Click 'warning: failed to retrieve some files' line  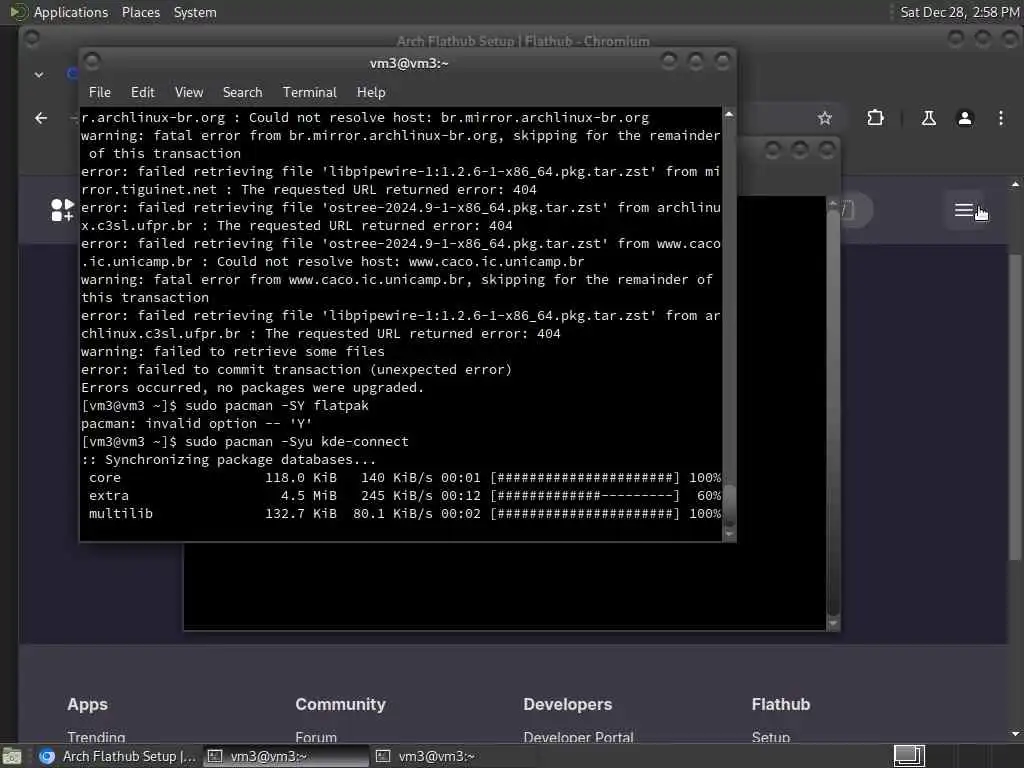[233, 352]
